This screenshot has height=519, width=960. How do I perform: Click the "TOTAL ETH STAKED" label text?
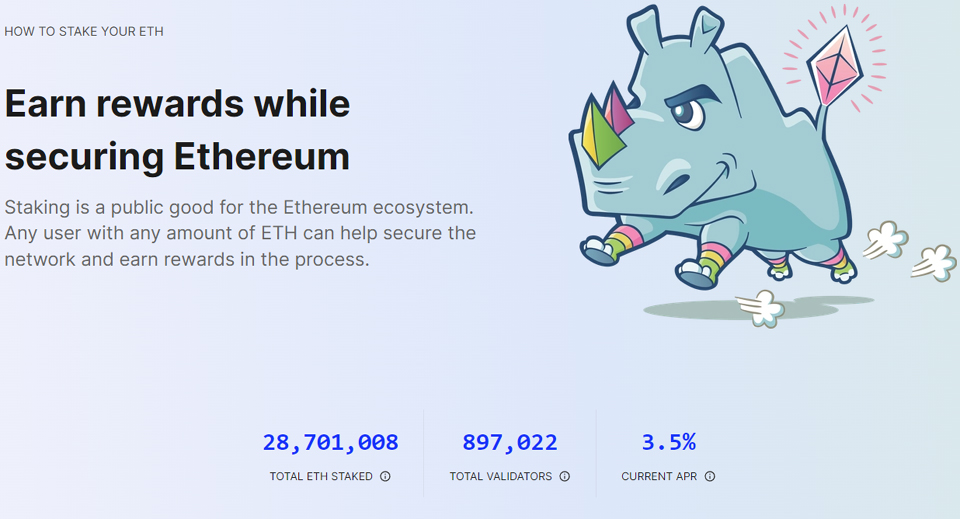[x=321, y=477]
